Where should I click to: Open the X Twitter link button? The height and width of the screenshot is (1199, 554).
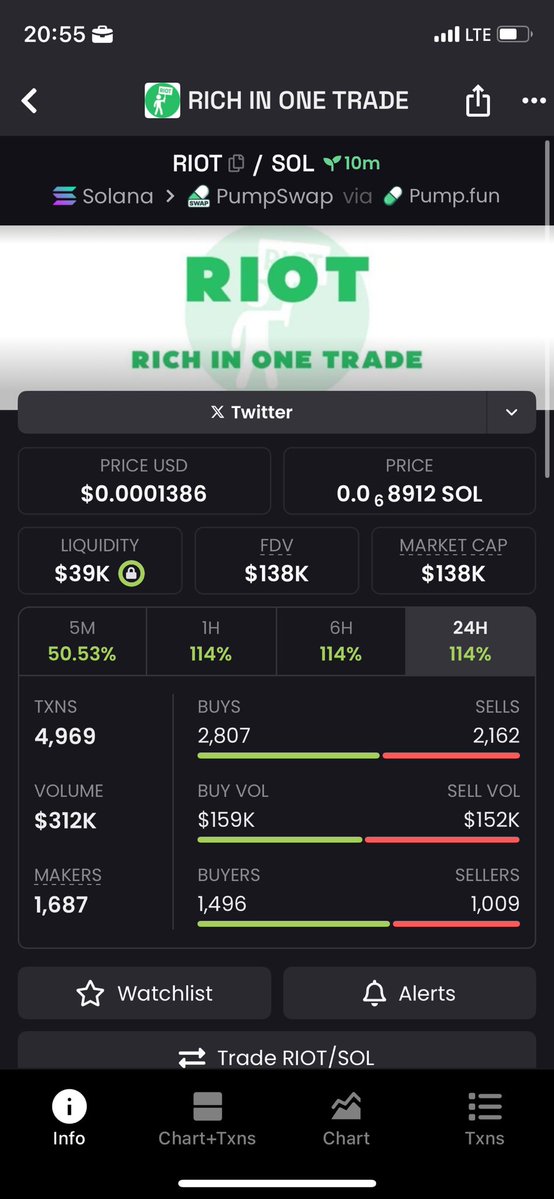pyautogui.click(x=252, y=412)
